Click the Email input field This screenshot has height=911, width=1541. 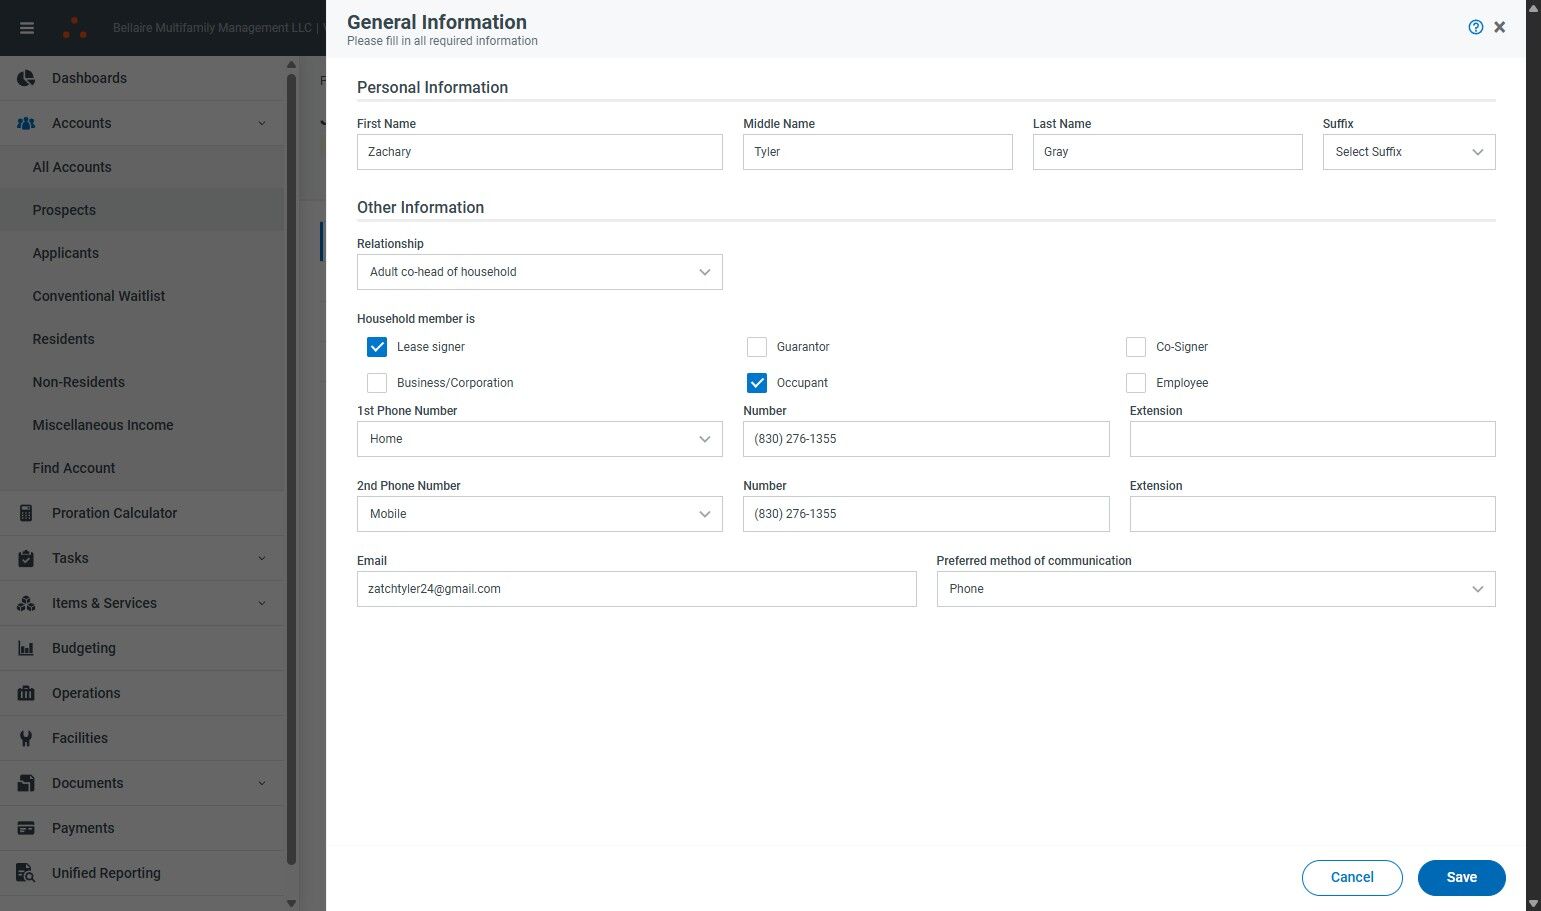(636, 589)
